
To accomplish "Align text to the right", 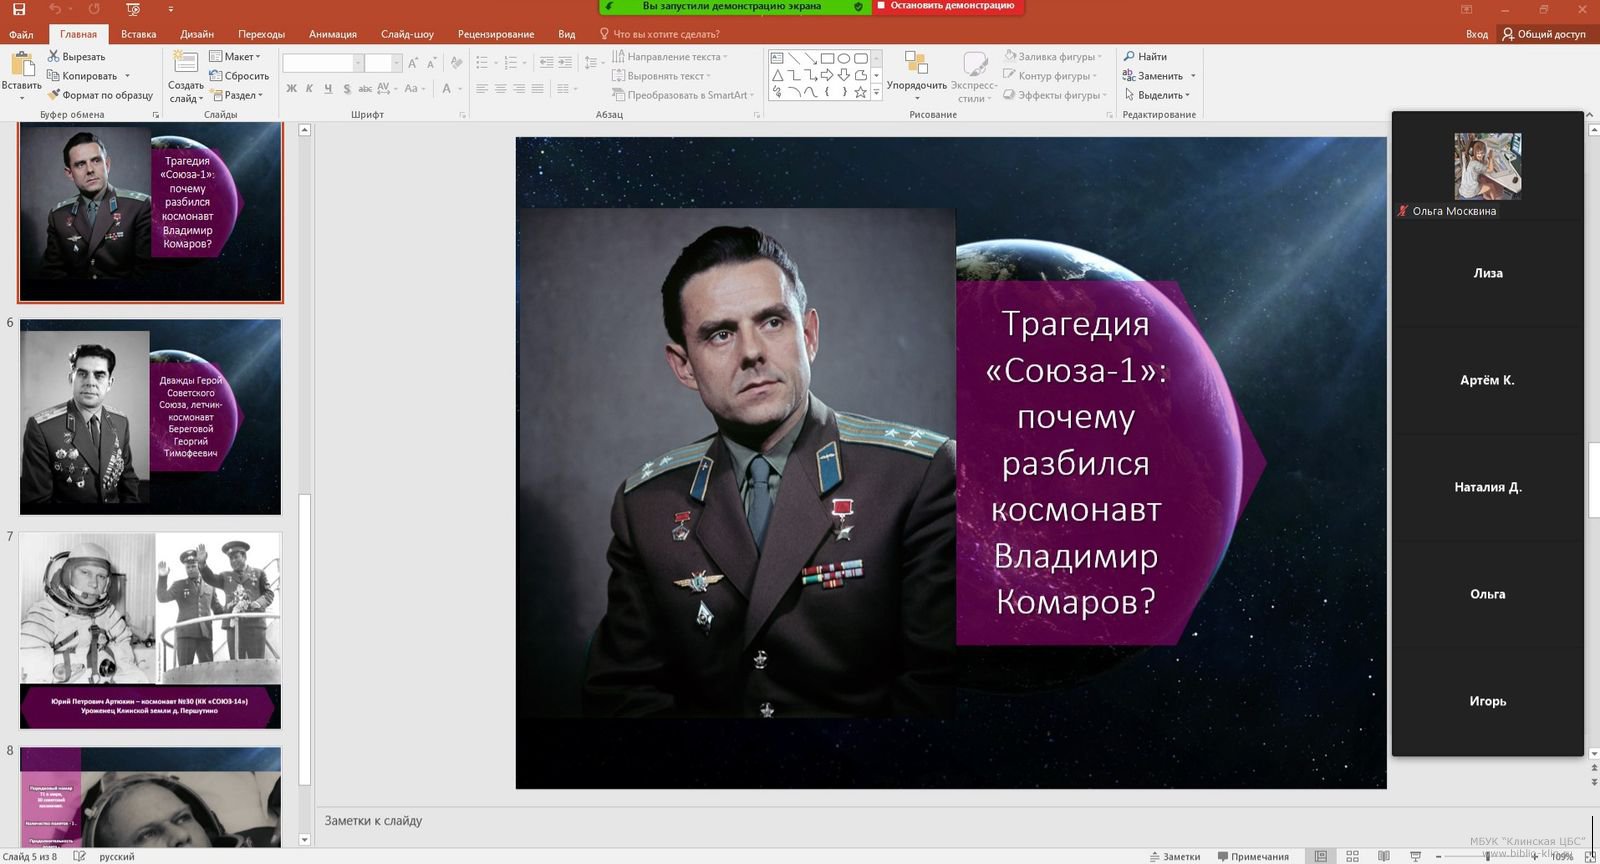I will coord(519,89).
